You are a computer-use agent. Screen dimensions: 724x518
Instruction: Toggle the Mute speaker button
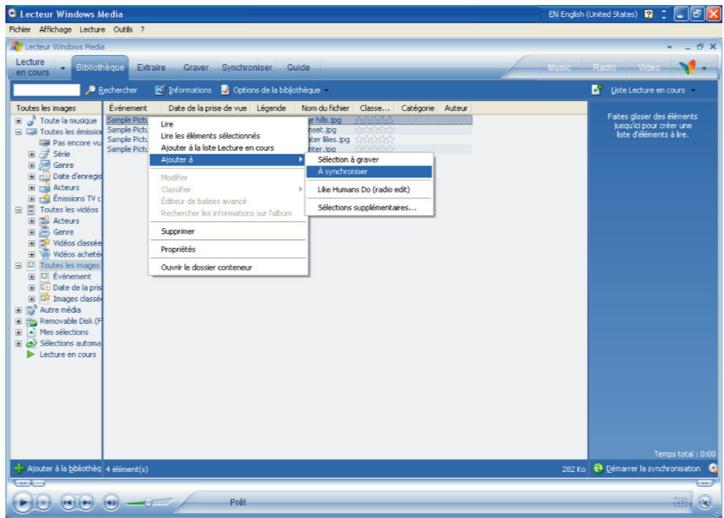coord(111,502)
